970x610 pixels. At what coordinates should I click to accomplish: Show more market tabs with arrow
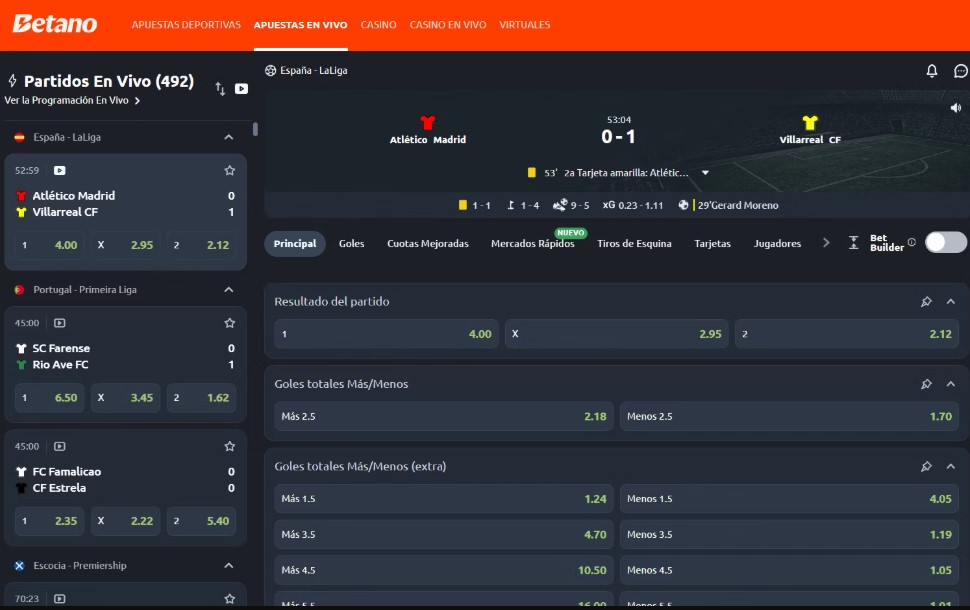point(826,243)
